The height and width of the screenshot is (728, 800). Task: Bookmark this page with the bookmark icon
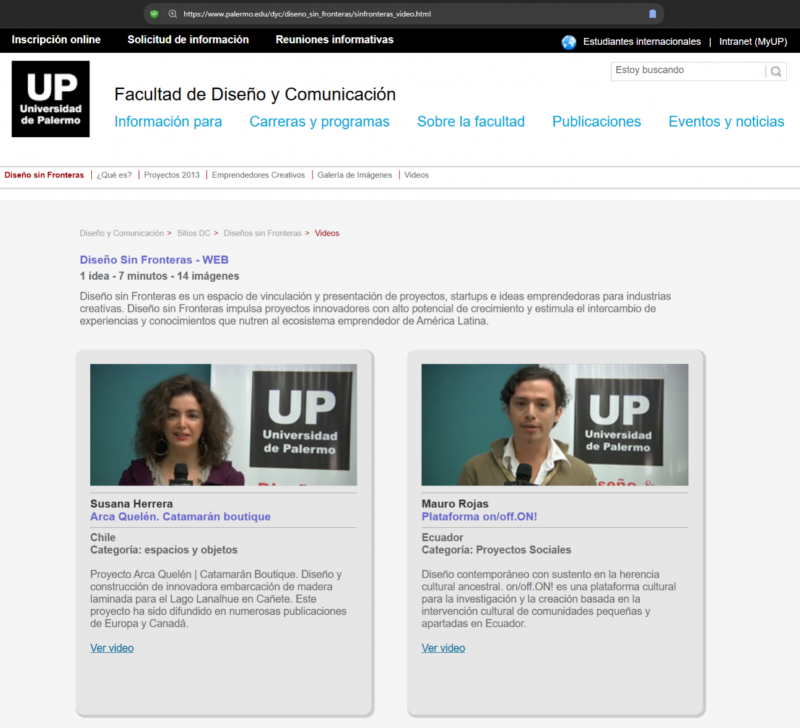click(x=652, y=14)
